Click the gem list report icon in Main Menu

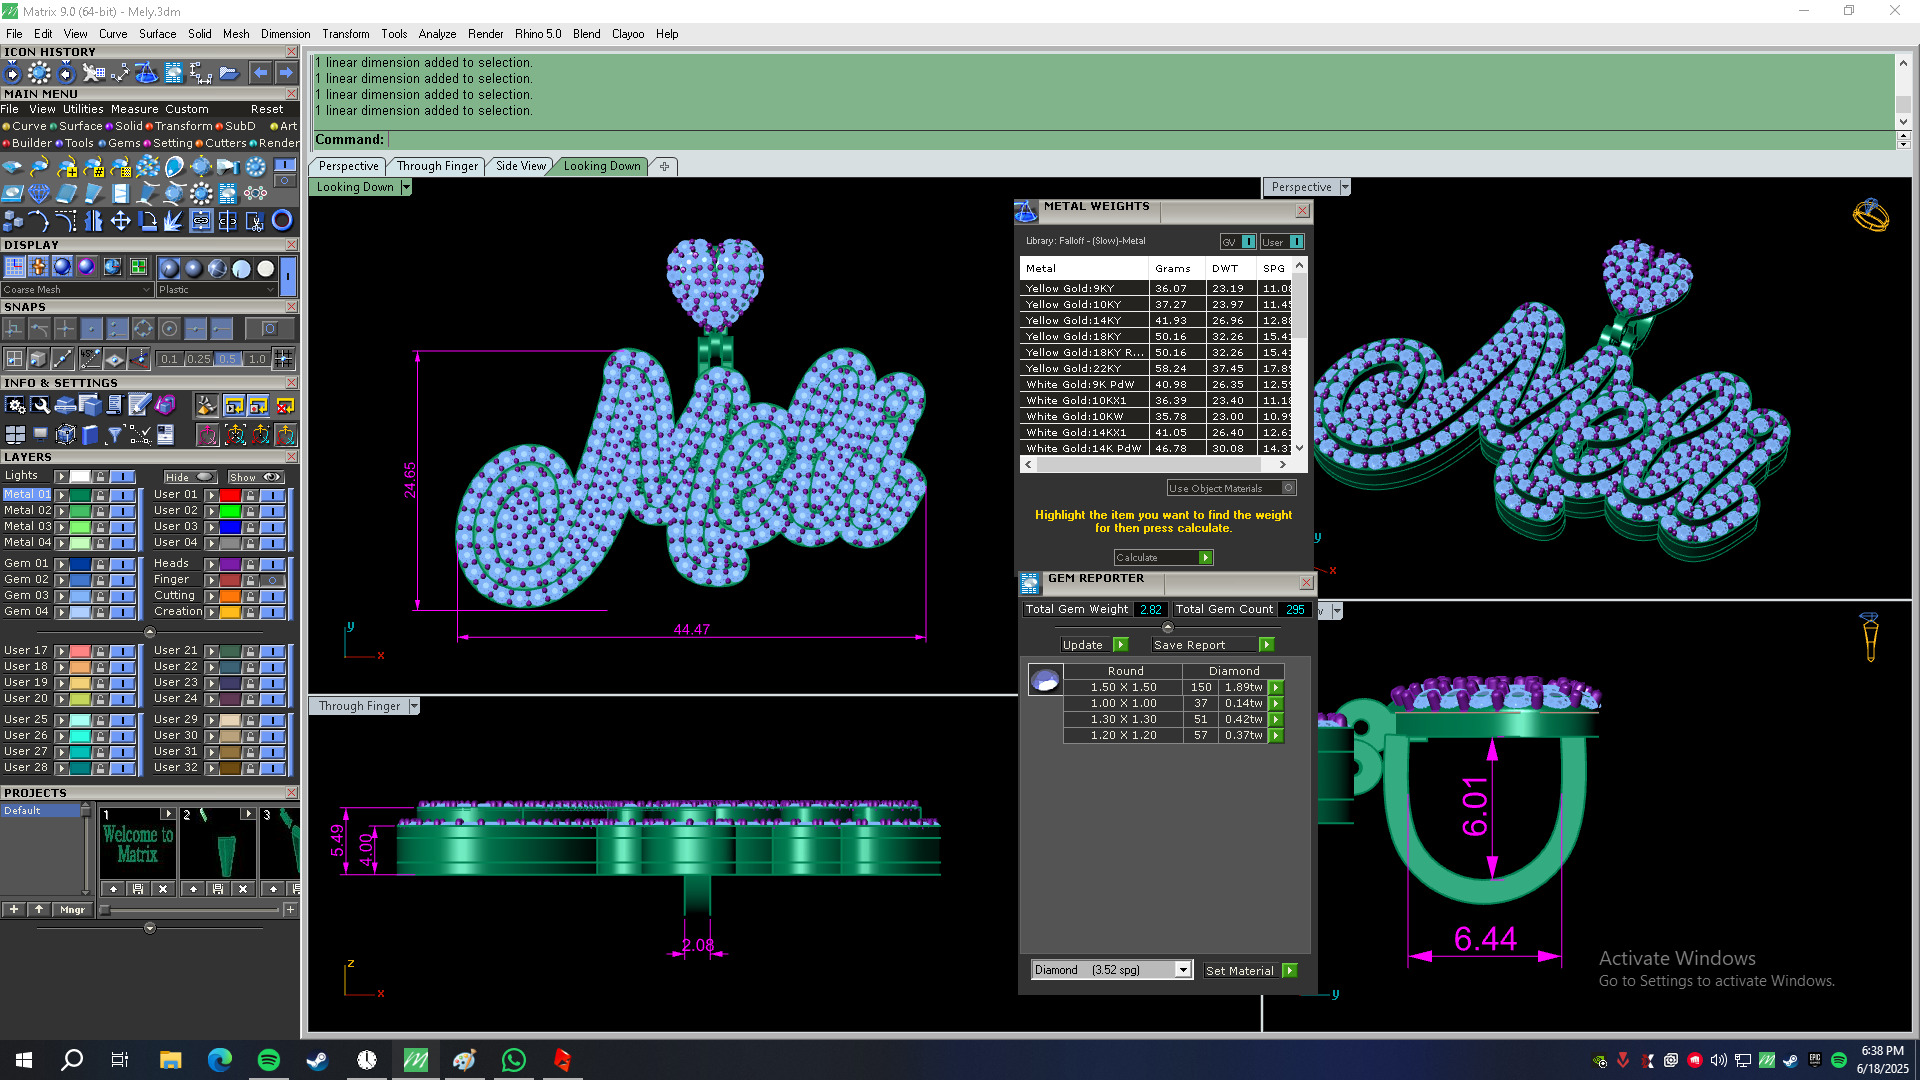pyautogui.click(x=228, y=194)
